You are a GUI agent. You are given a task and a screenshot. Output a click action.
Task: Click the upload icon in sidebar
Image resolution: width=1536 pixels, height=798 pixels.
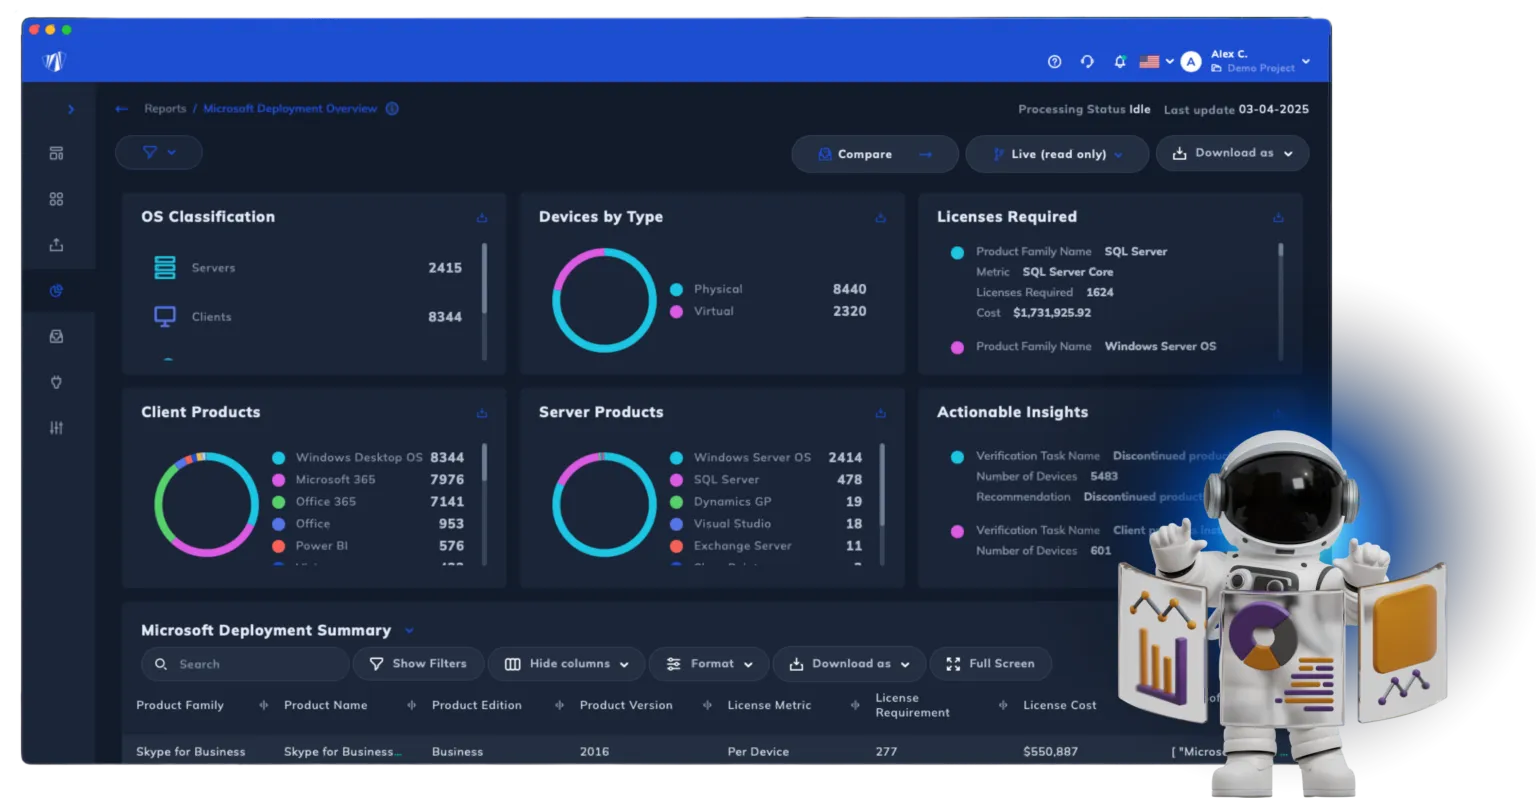click(x=56, y=245)
